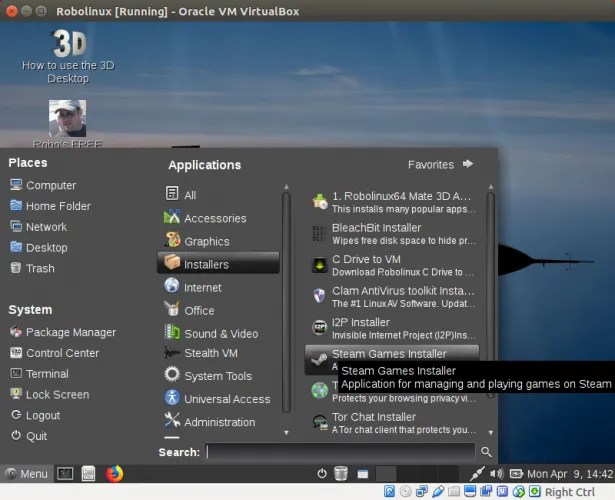Open System Tools category
This screenshot has width=615, height=500.
[218, 376]
